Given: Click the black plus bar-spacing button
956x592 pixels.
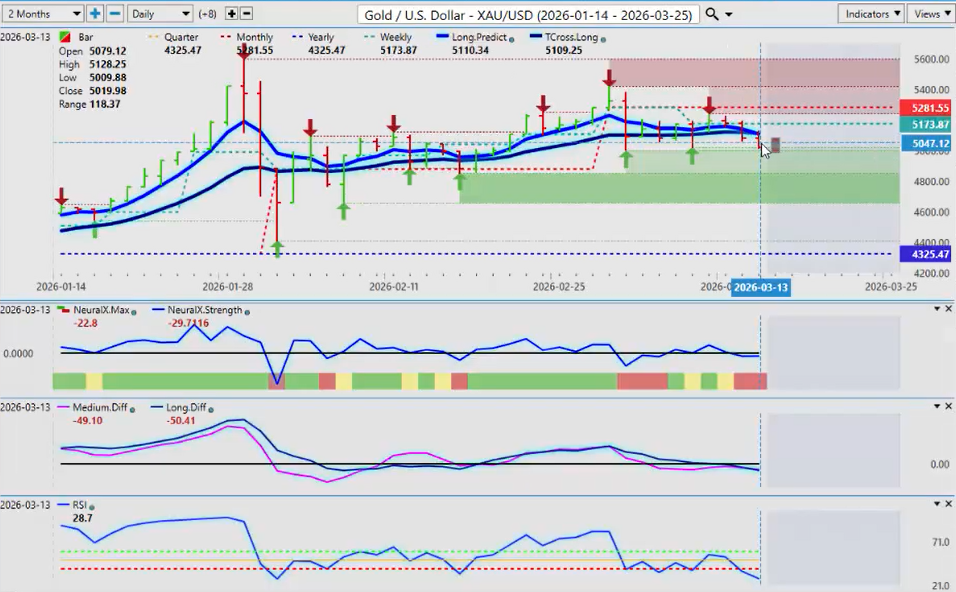Looking at the screenshot, I should [232, 14].
